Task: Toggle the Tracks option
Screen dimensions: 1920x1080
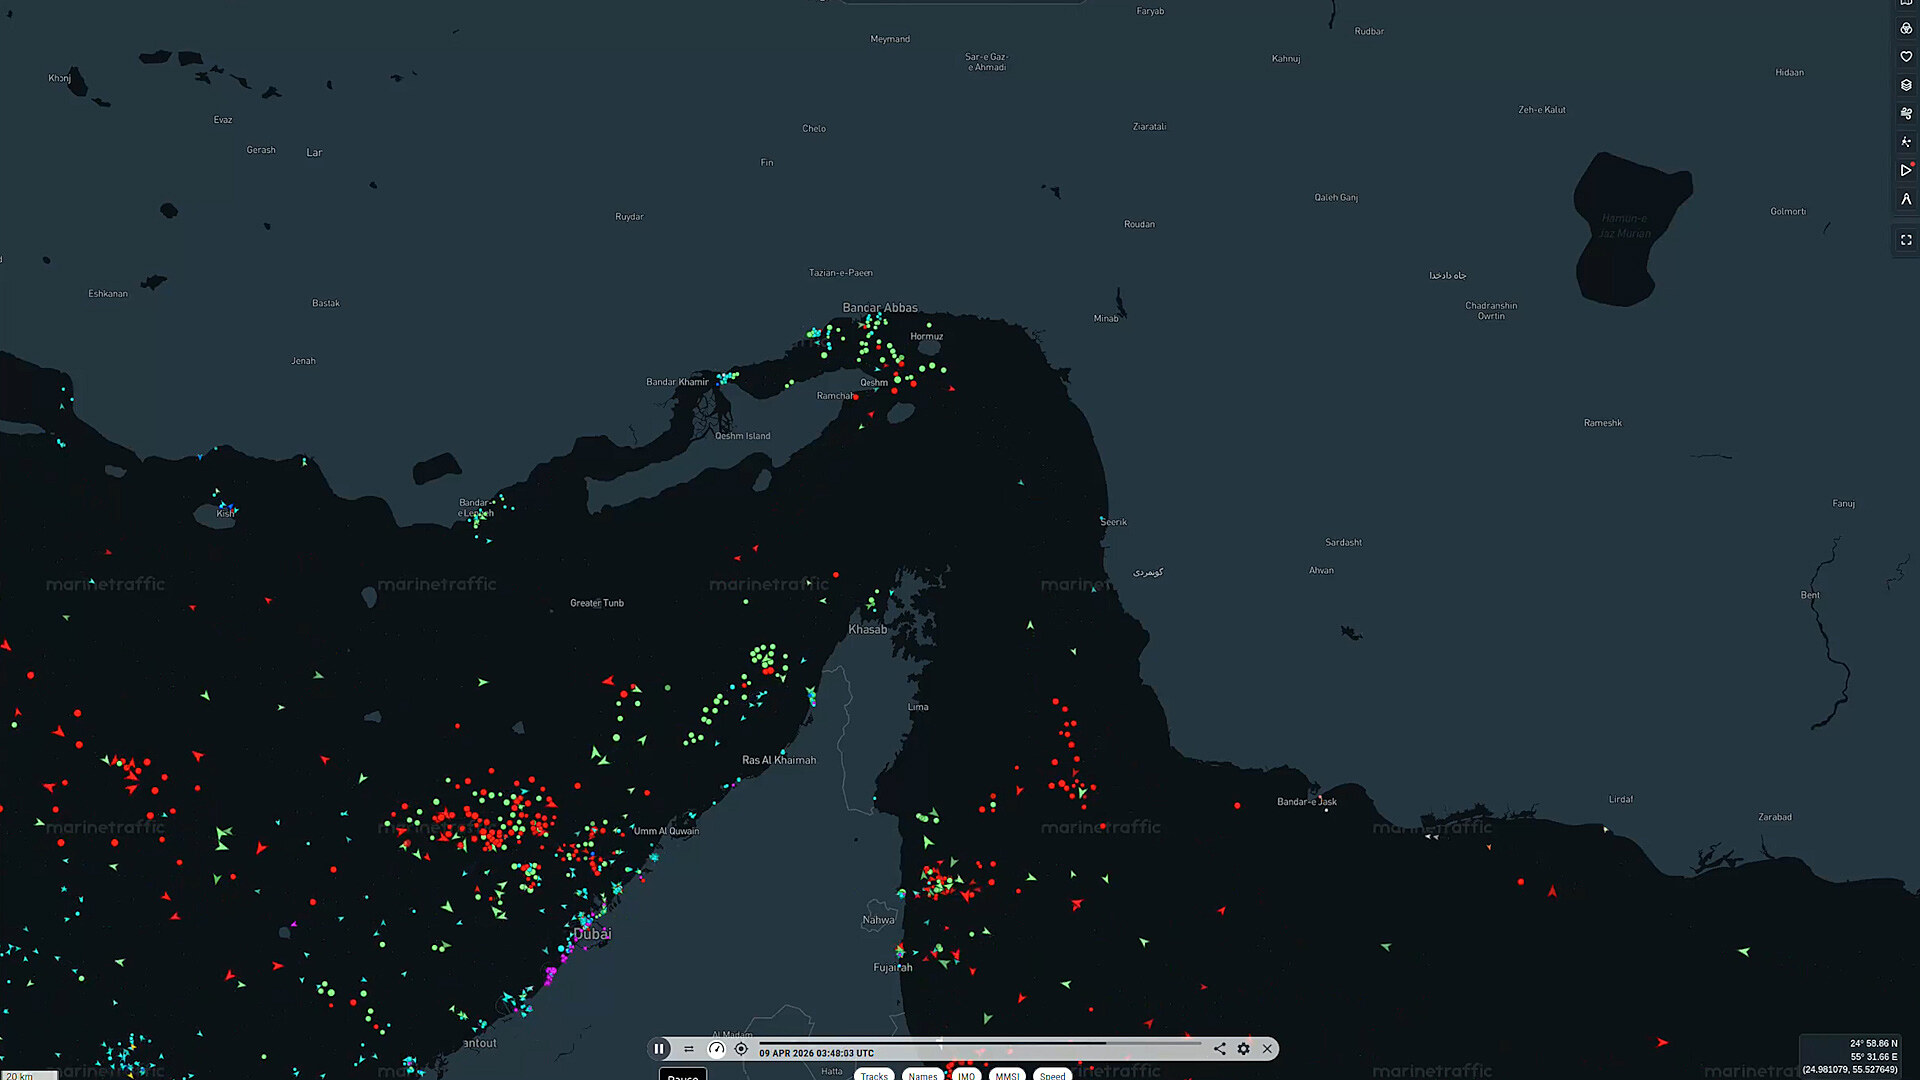Action: pos(874,1075)
